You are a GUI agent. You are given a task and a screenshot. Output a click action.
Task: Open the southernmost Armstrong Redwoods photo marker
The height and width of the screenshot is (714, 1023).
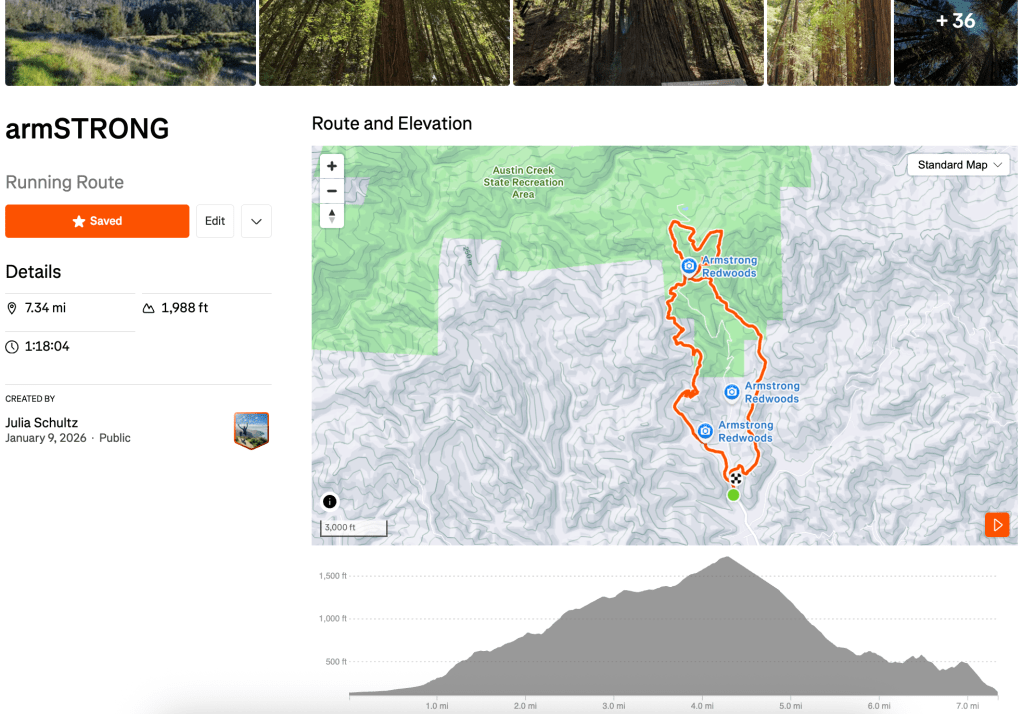click(x=705, y=431)
